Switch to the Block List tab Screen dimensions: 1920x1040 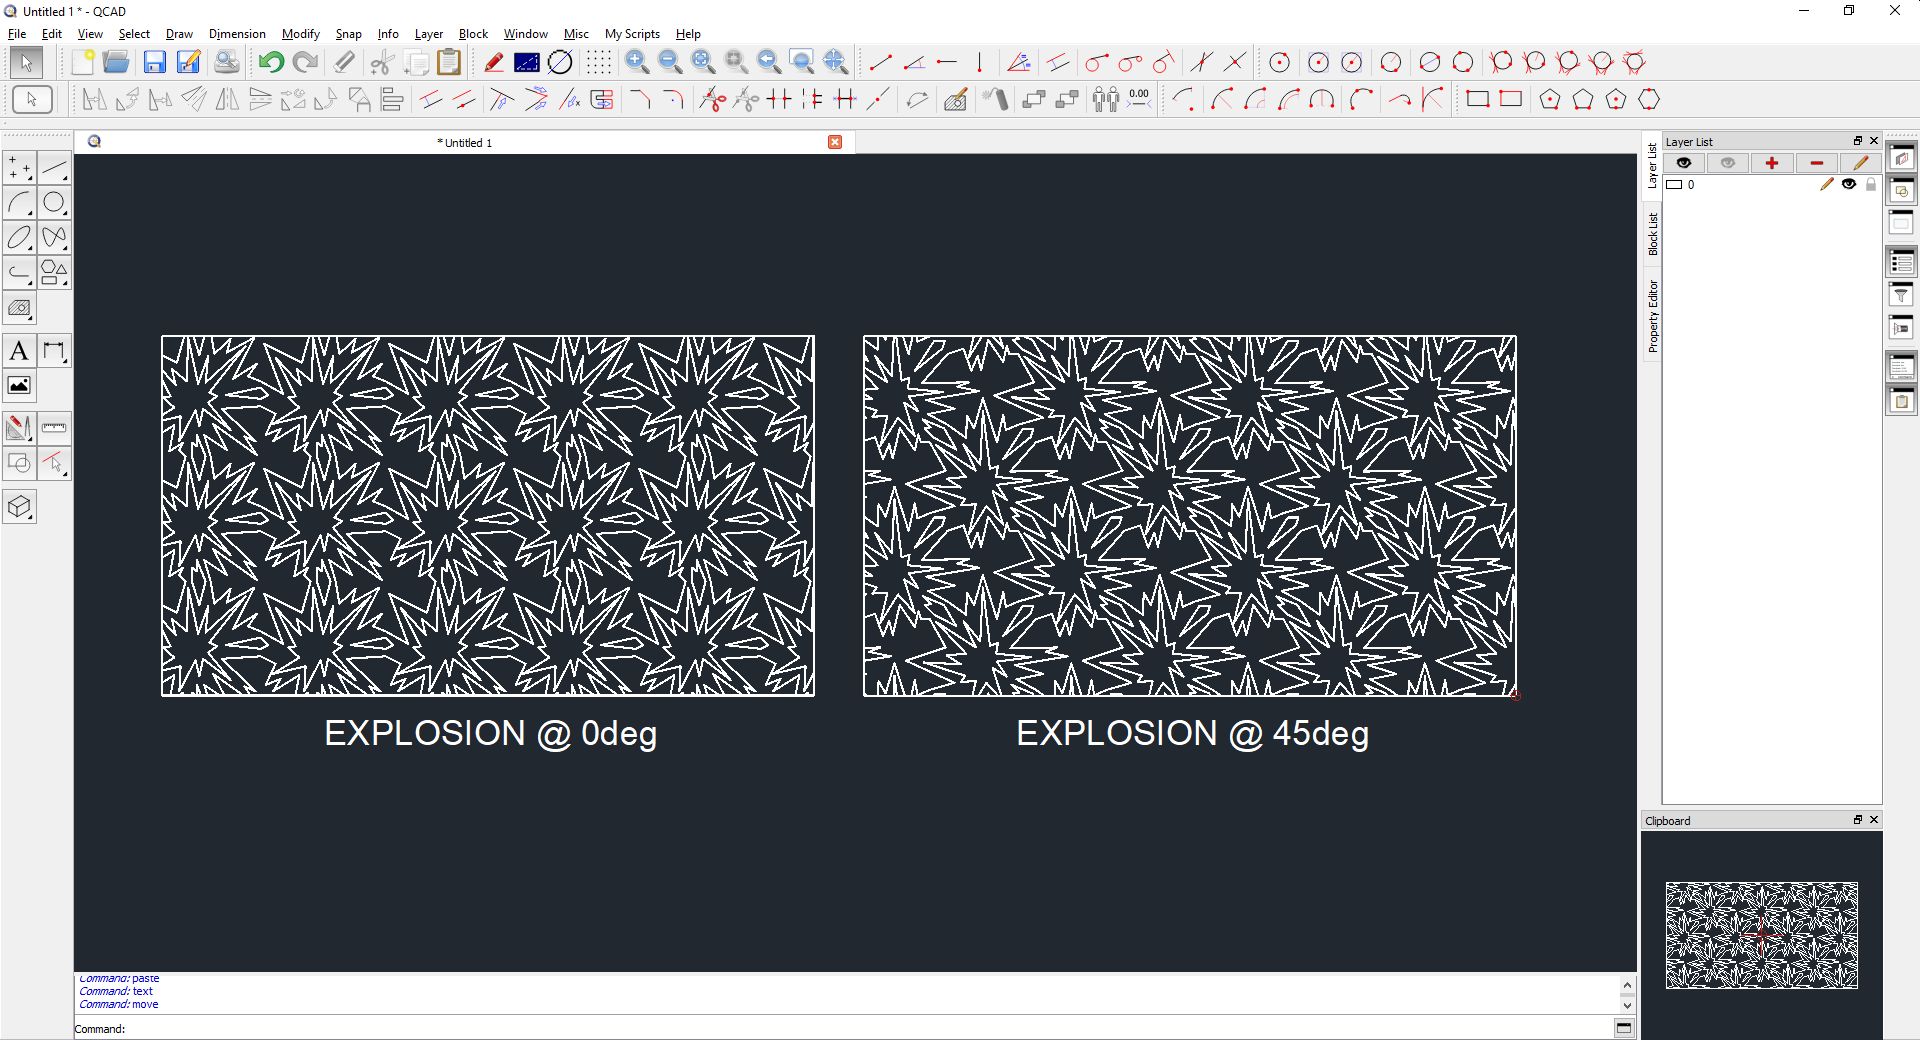click(1652, 233)
